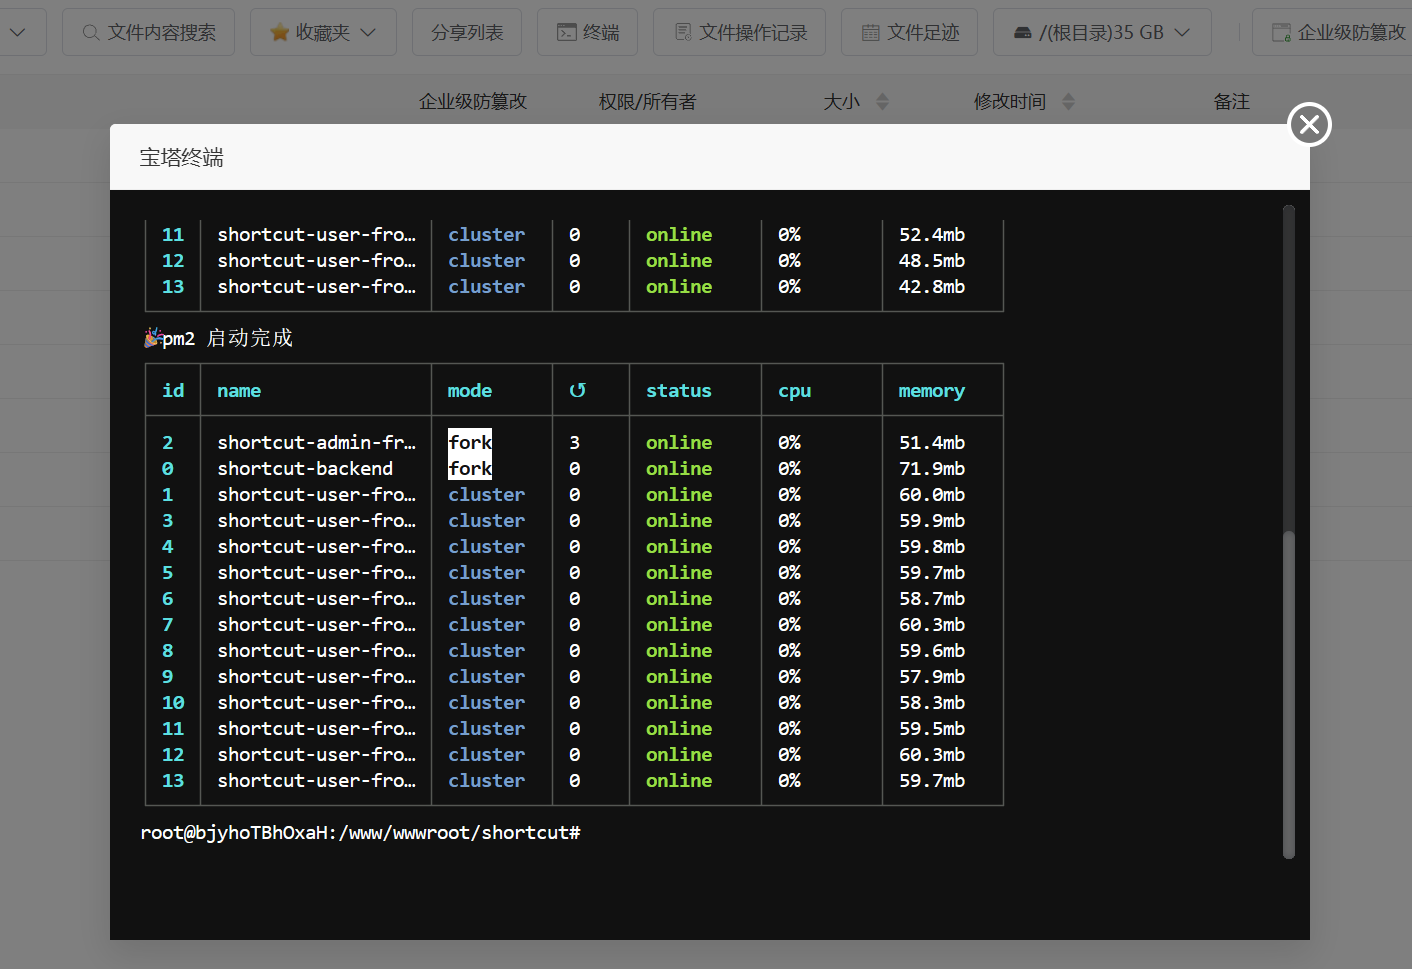Launch the 终端 terminal button
The height and width of the screenshot is (969, 1412).
(587, 32)
